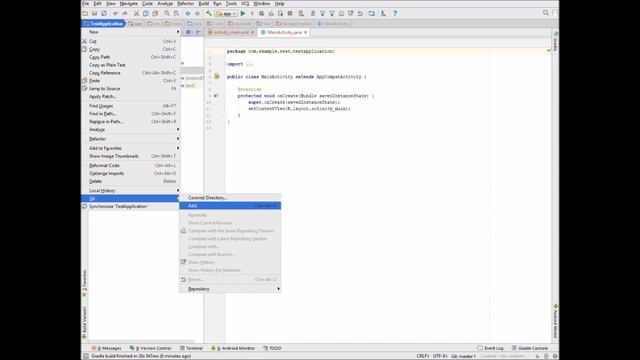Choose Reformat Code
Viewport: 640px width, 360px height.
point(131,165)
